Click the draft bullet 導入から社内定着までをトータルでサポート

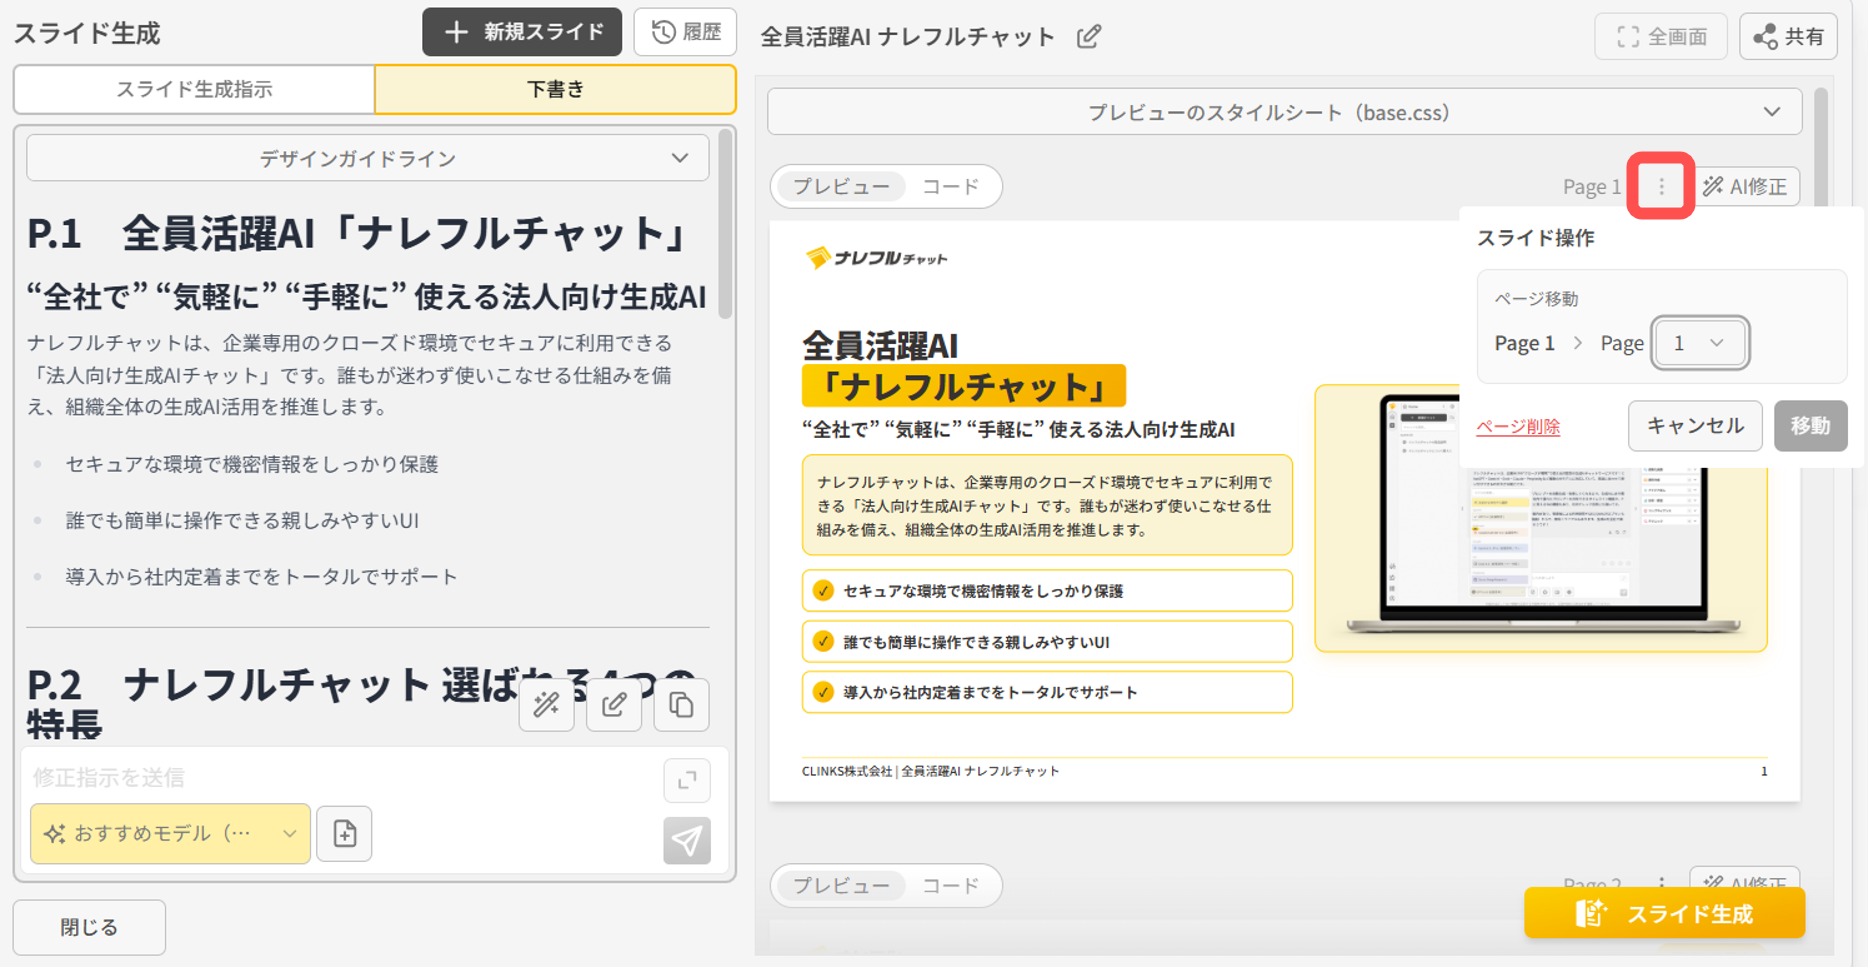[x=262, y=576]
